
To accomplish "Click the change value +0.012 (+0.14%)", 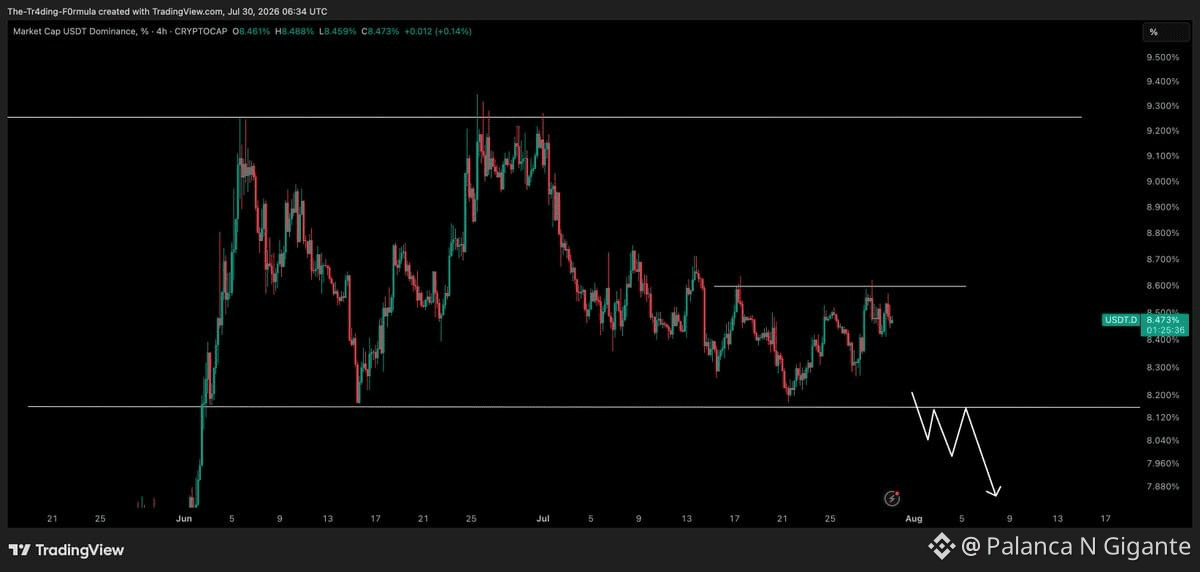I will pos(439,32).
